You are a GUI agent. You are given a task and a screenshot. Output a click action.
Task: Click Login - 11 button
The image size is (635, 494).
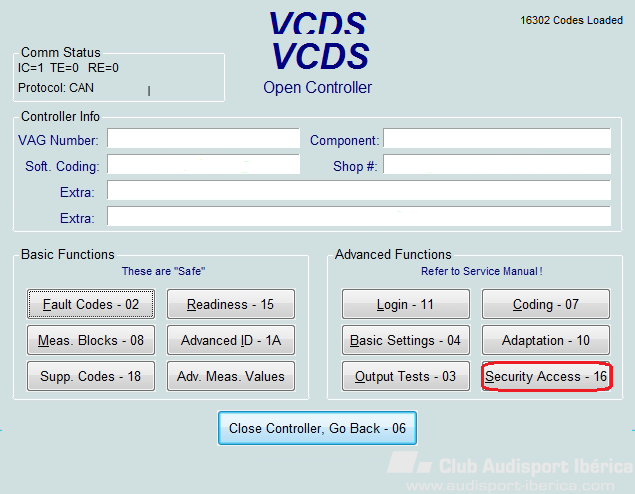pyautogui.click(x=406, y=304)
